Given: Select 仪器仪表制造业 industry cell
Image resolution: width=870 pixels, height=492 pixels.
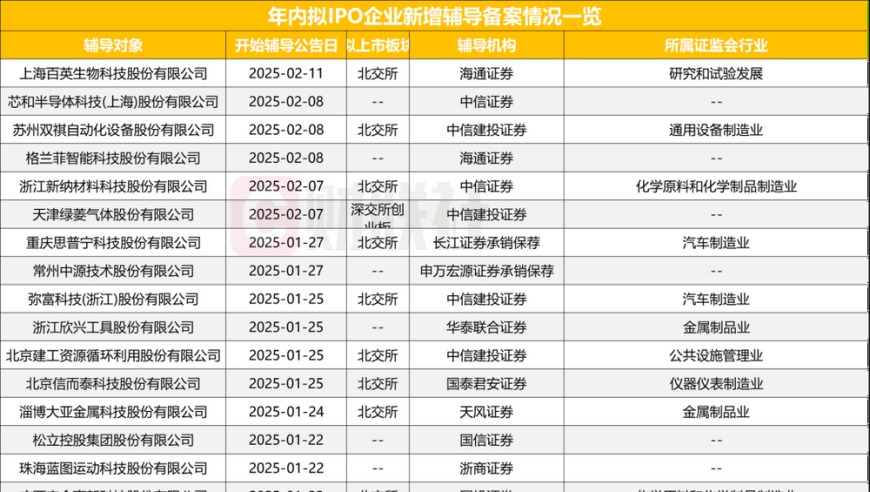Looking at the screenshot, I should pos(716,384).
